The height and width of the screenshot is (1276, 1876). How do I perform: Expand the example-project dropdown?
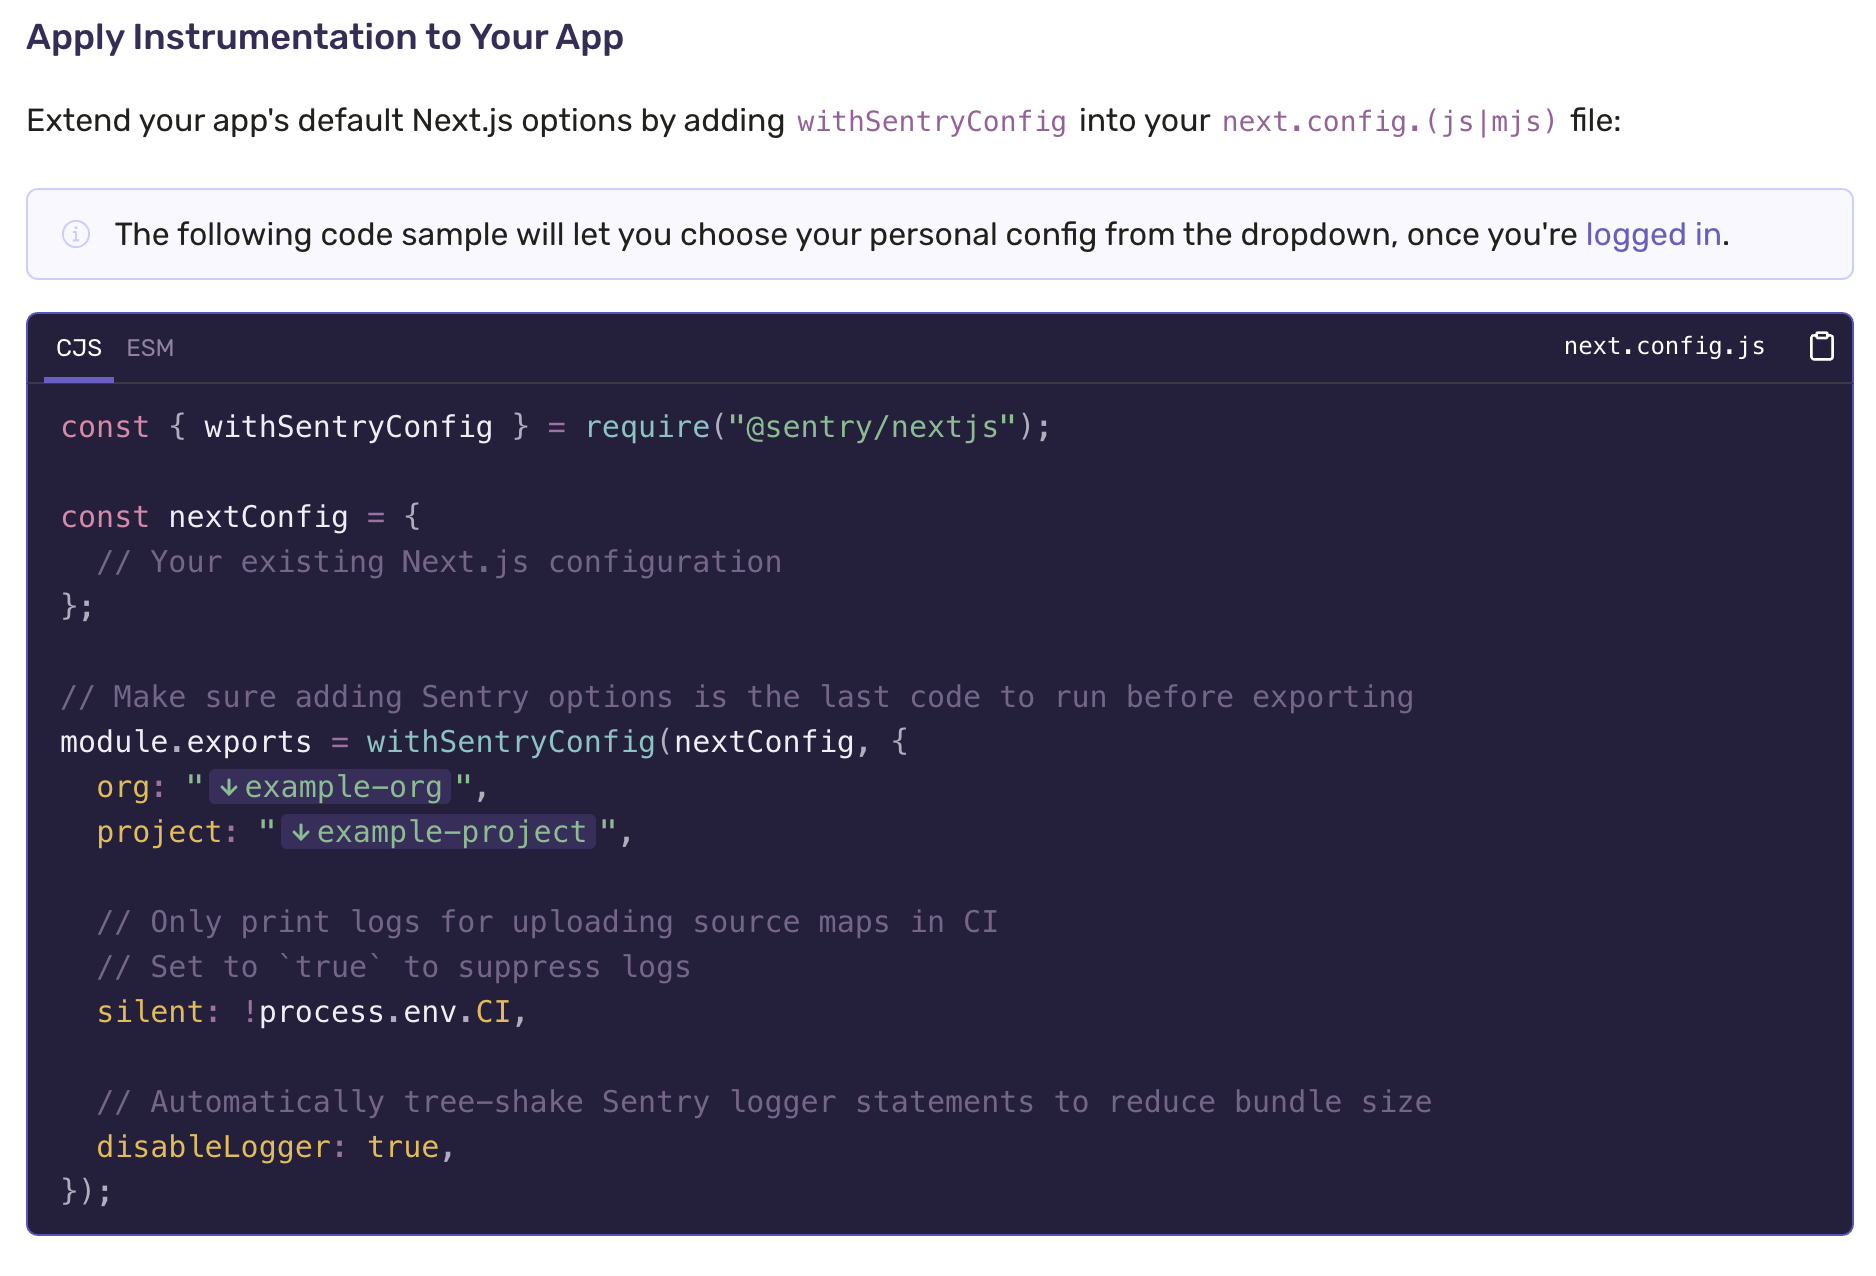(439, 832)
